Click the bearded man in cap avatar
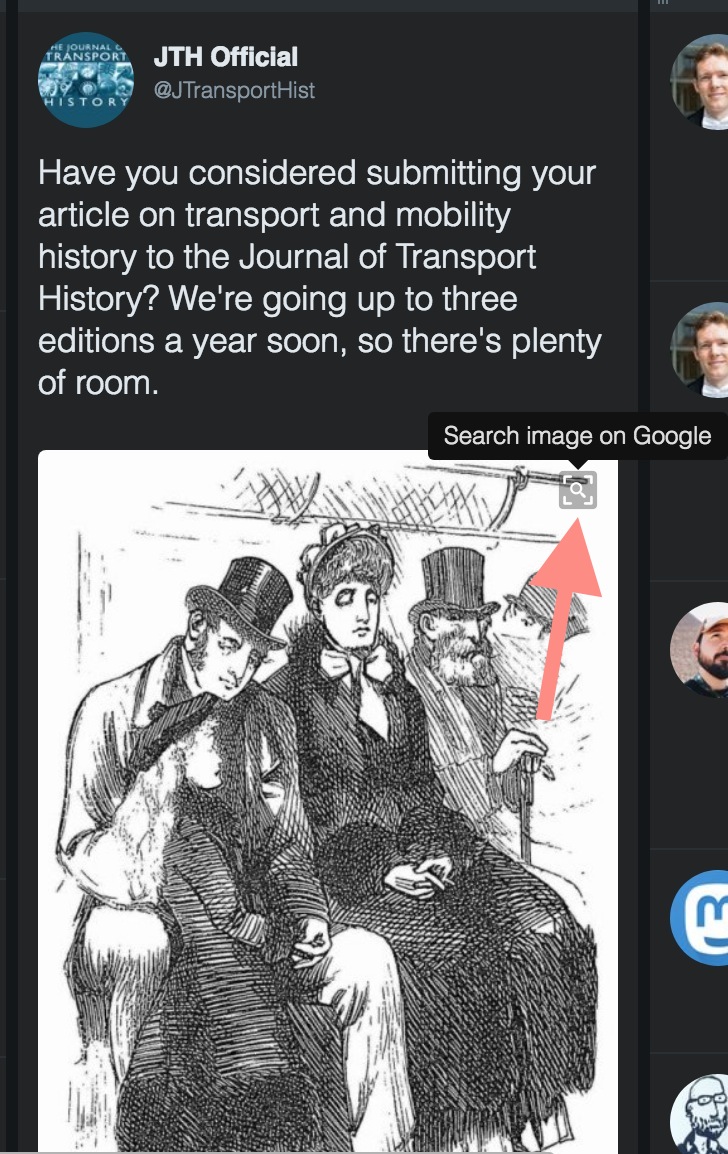 tap(699, 650)
